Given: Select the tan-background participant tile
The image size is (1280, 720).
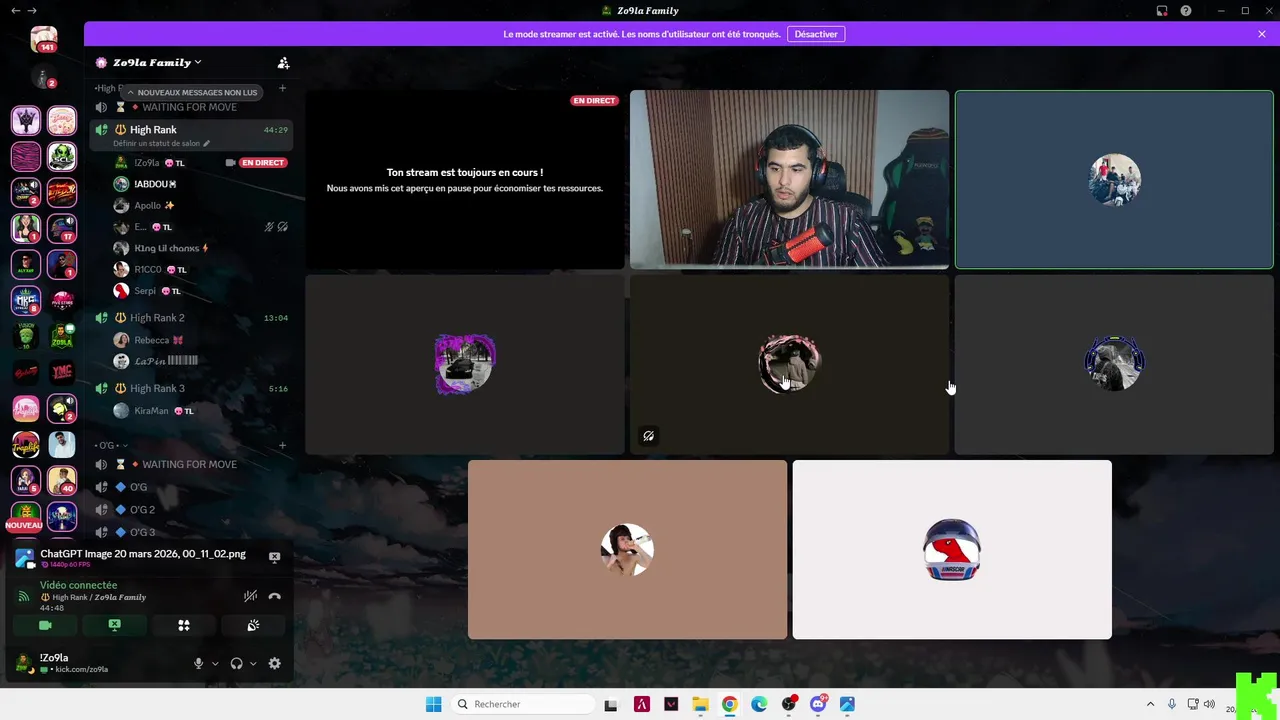Looking at the screenshot, I should click(627, 549).
